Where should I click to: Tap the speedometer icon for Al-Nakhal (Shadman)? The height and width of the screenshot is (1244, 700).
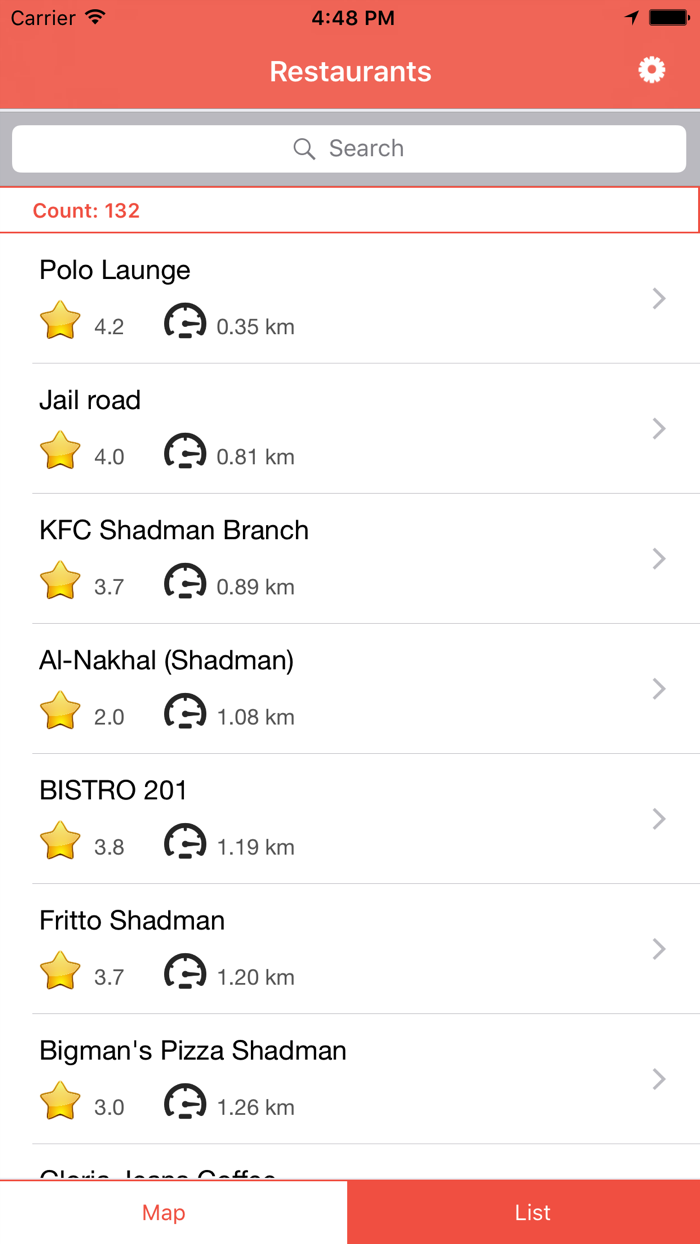pos(185,710)
